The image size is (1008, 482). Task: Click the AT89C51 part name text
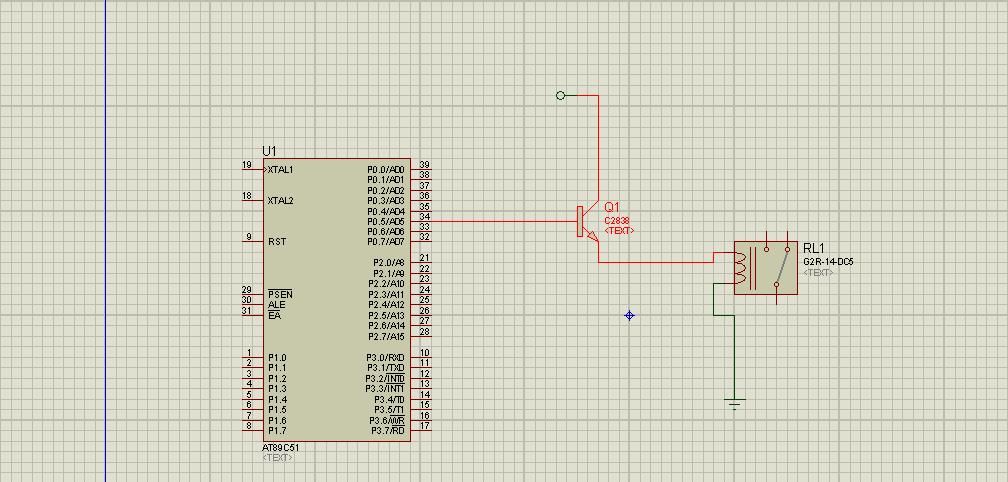[x=281, y=448]
